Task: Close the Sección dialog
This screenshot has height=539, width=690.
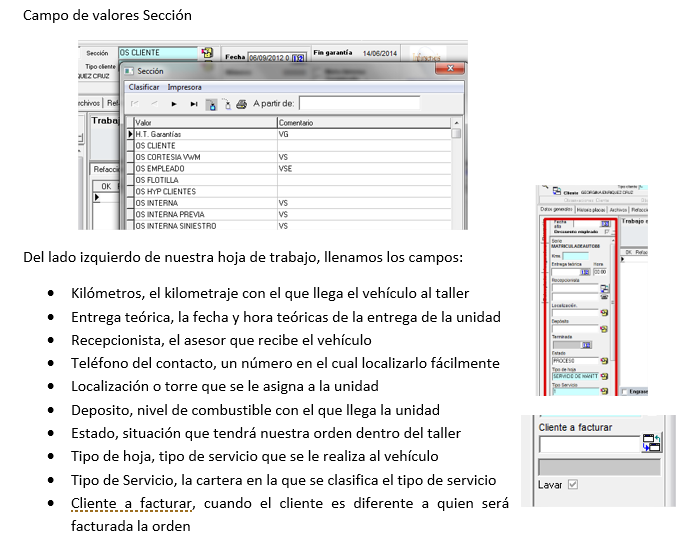Action: pyautogui.click(x=450, y=68)
